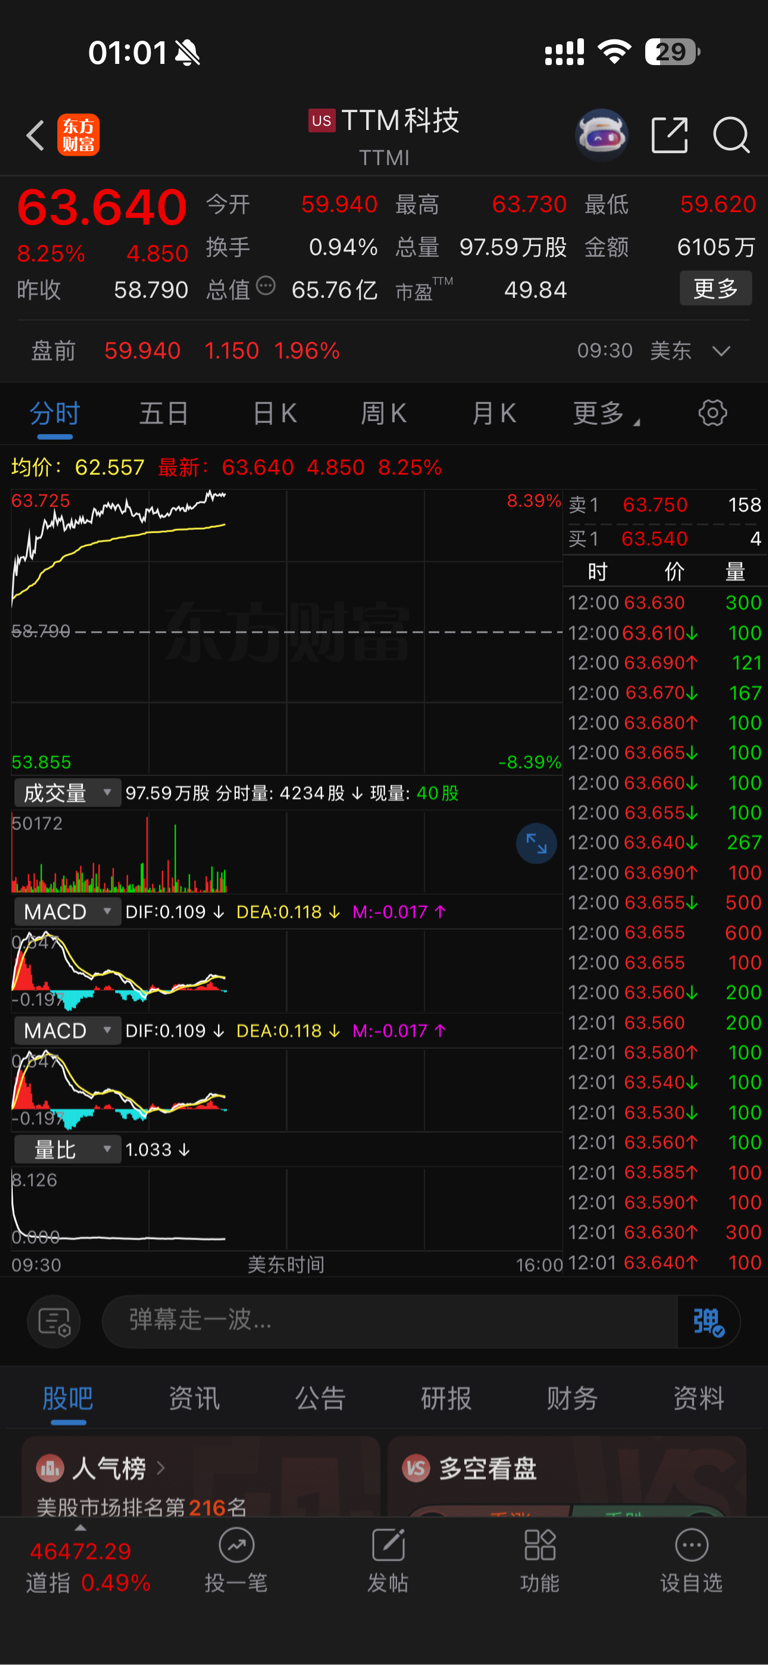The image size is (768, 1665).
Task: Open the 功能 grid icon
Action: (x=540, y=1545)
